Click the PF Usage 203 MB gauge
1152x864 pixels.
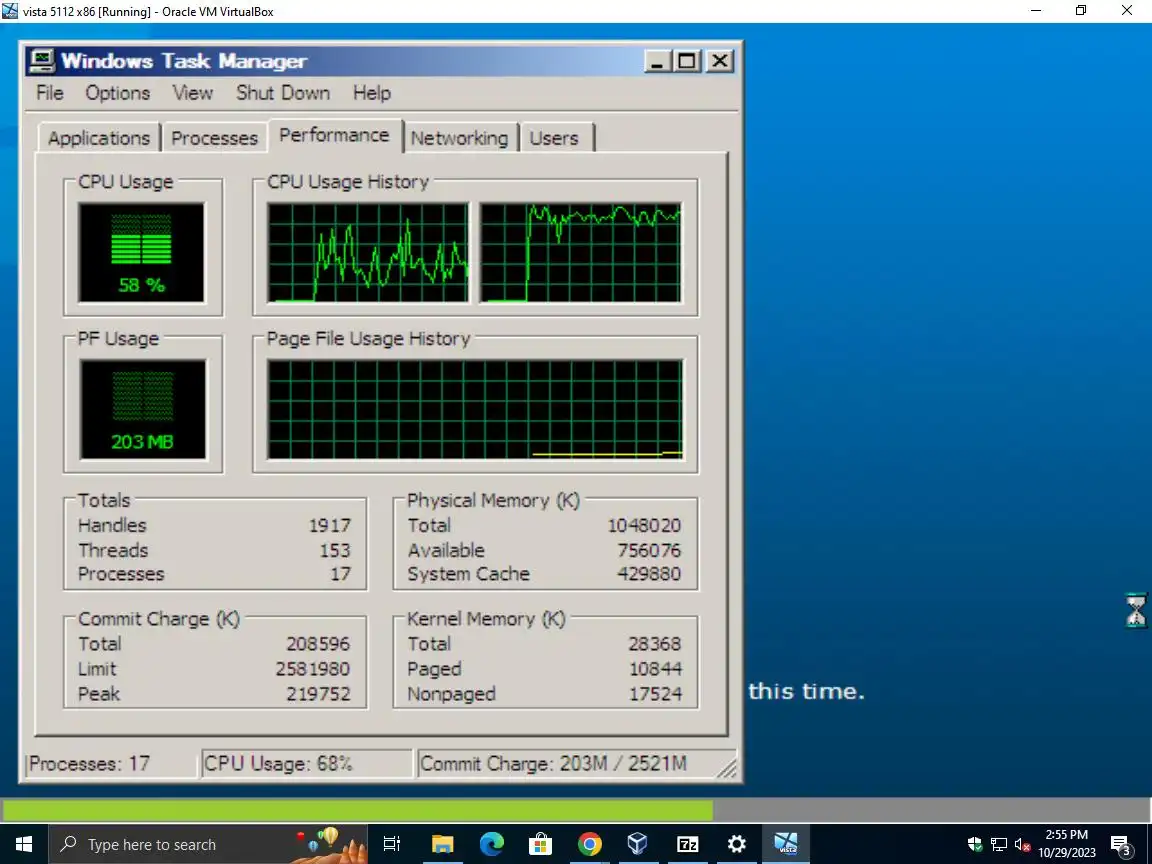(143, 409)
